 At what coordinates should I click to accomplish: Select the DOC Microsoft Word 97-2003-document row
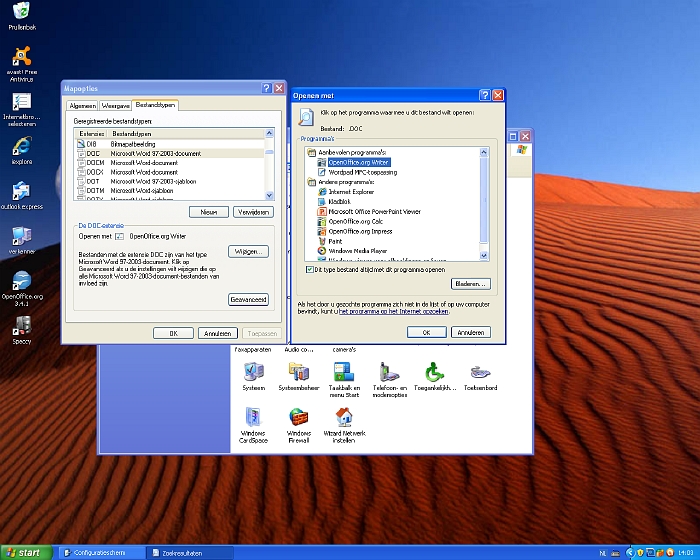(170, 154)
